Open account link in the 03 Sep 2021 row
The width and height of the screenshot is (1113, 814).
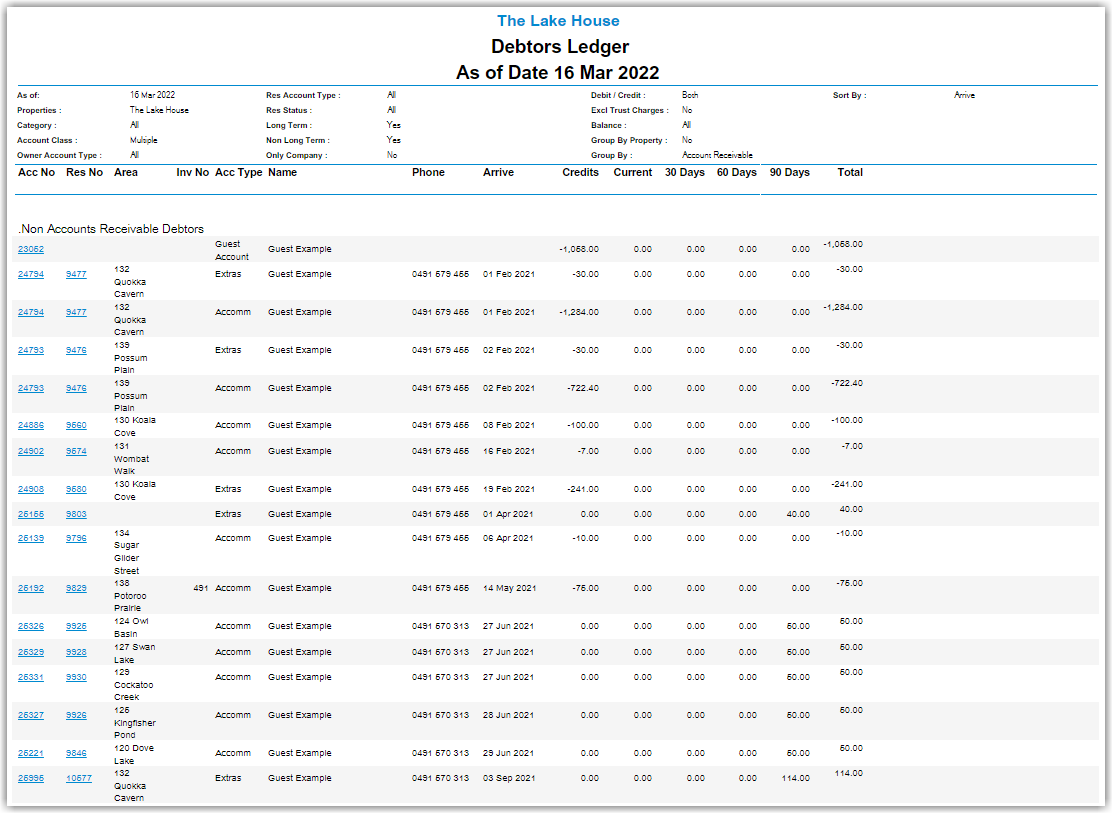coord(31,779)
